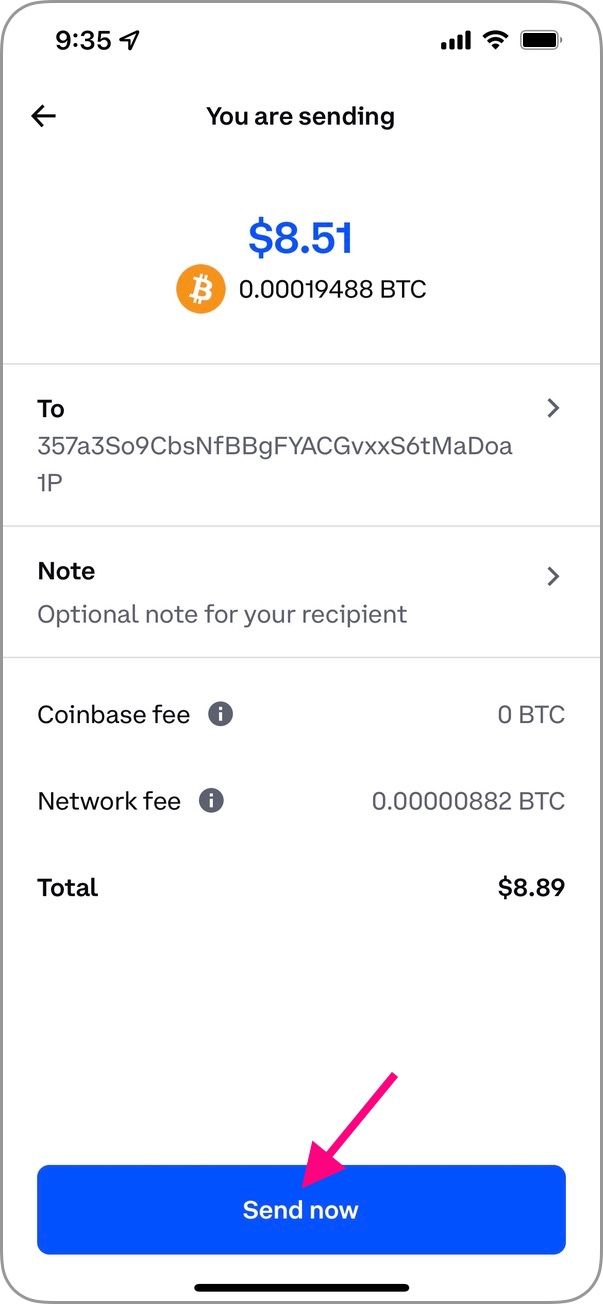
Task: Expand the Note row chevron
Action: point(553,576)
